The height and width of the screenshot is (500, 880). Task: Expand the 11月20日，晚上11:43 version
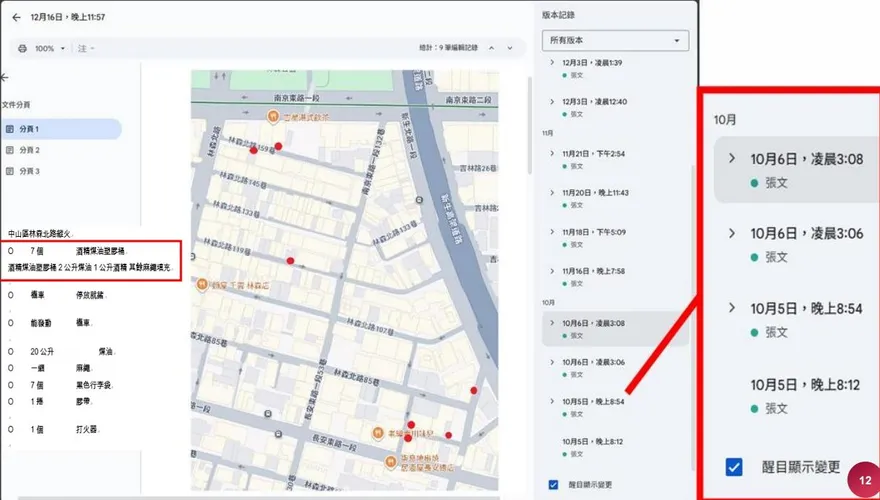552,192
